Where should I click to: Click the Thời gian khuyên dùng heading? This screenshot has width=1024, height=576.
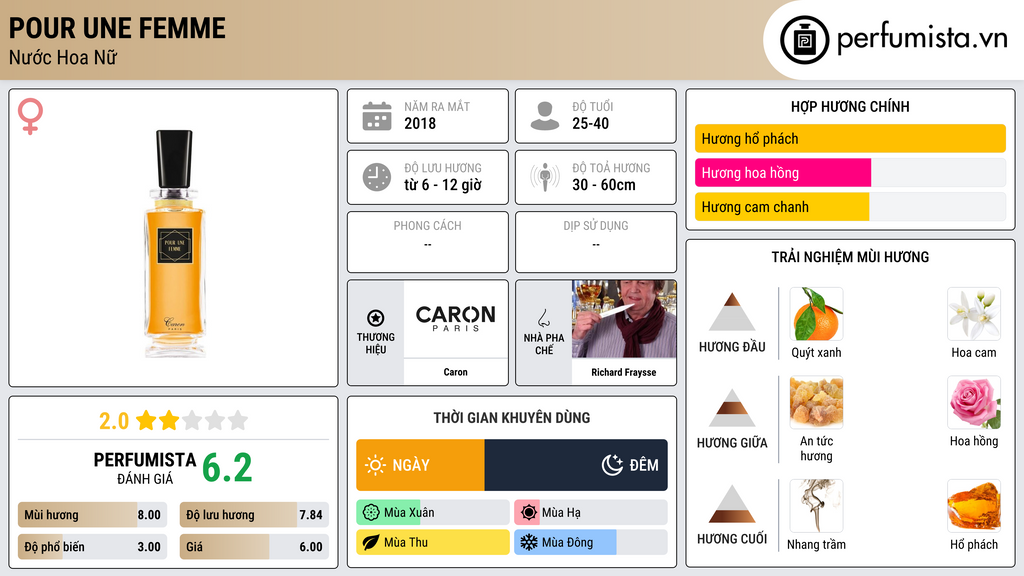[511, 418]
